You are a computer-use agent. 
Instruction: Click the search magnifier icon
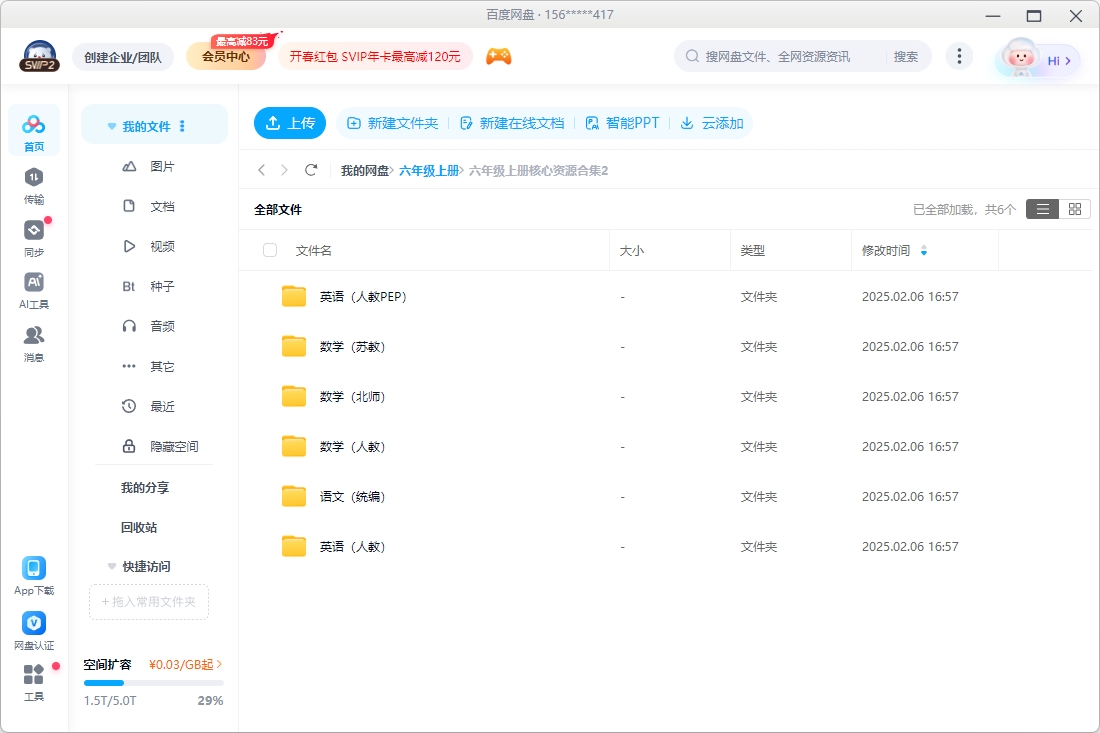[x=692, y=56]
